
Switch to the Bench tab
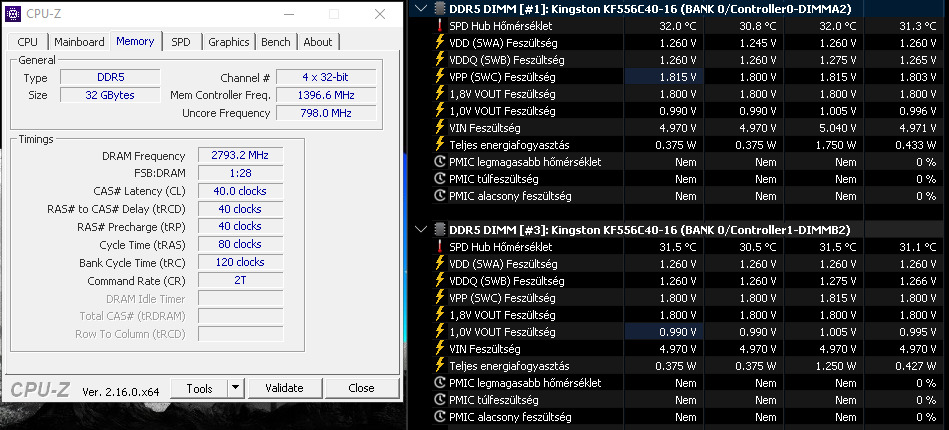[275, 42]
